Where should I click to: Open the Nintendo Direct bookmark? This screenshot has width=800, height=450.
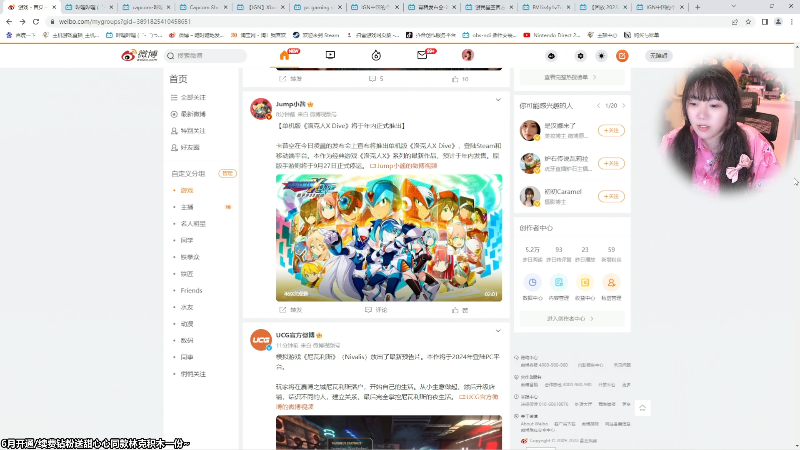click(x=552, y=35)
